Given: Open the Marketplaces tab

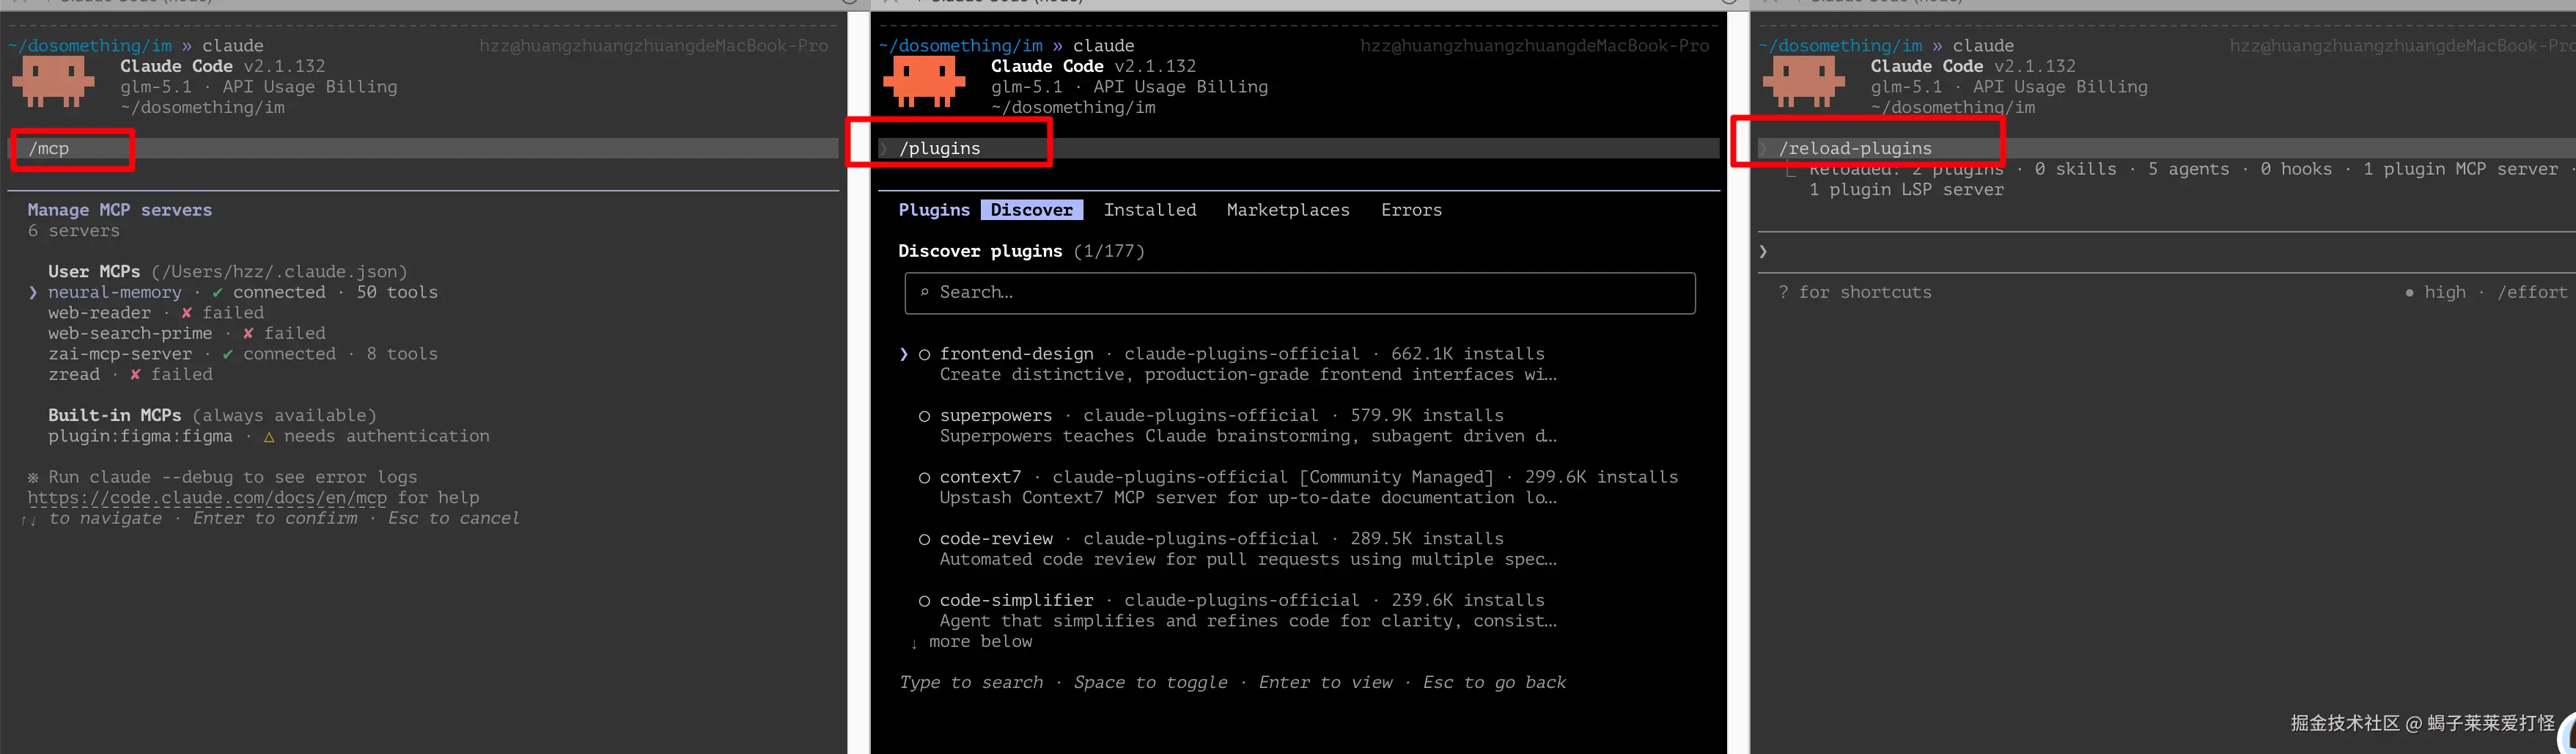Looking at the screenshot, I should (1288, 210).
